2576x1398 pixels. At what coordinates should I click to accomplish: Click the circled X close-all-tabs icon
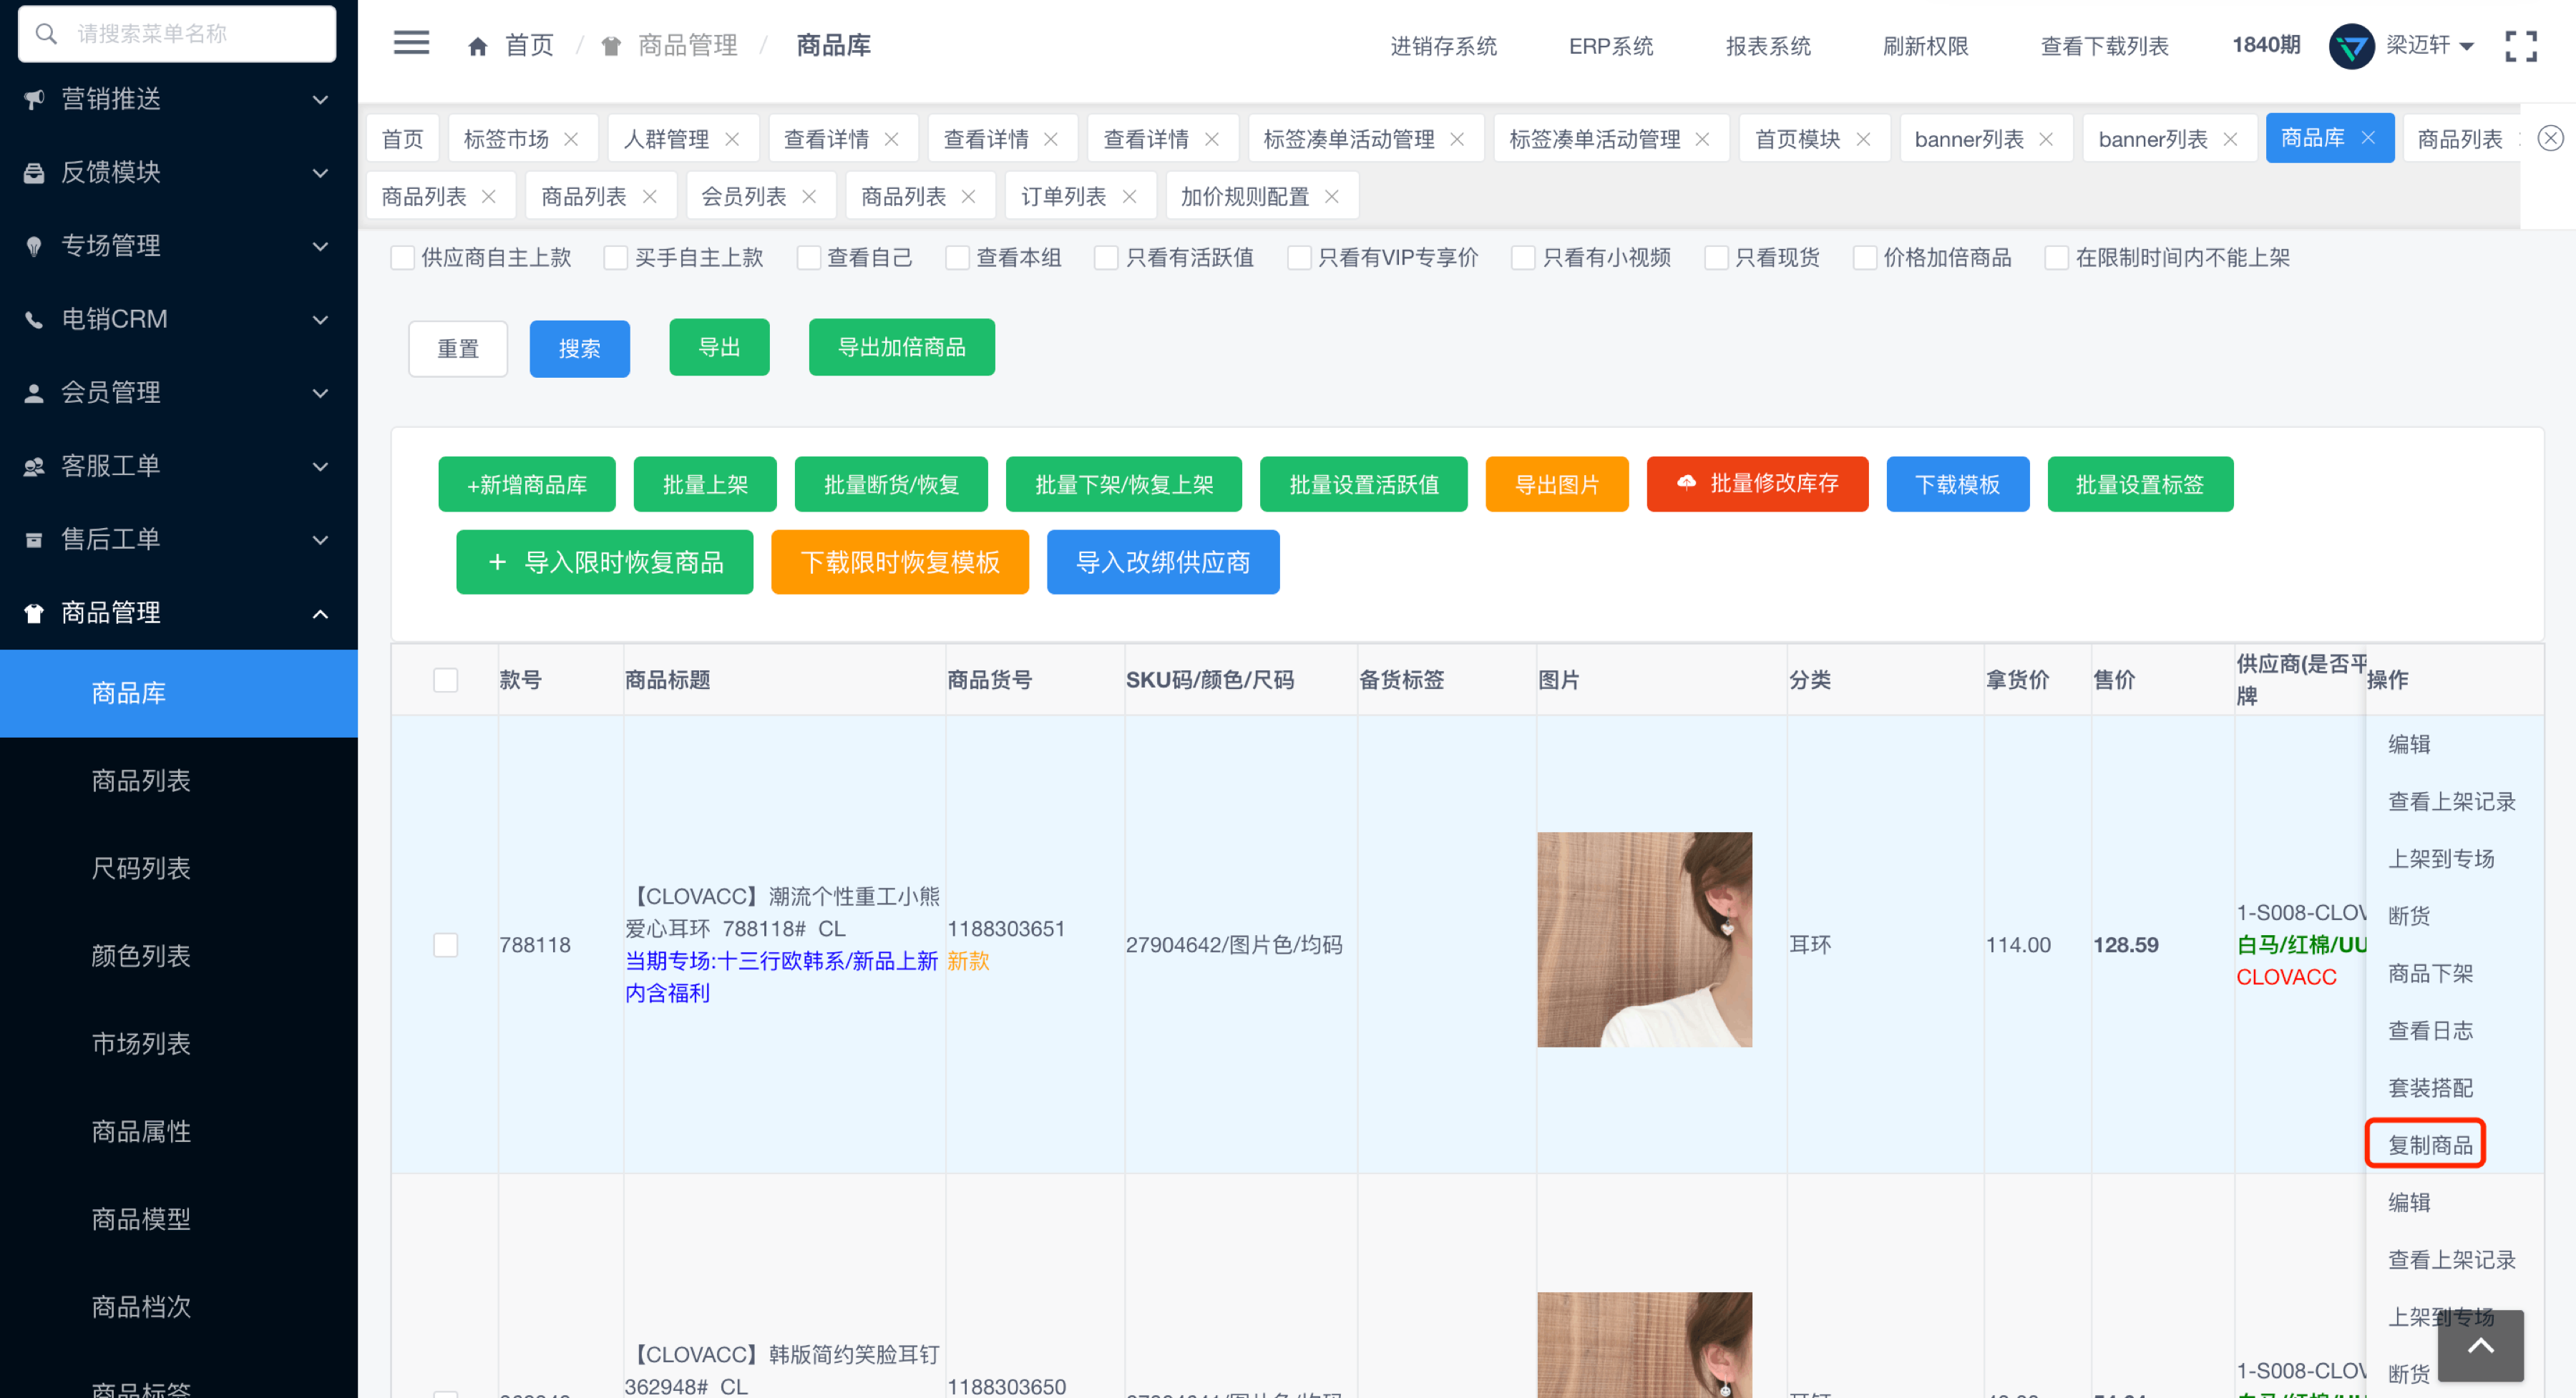click(2550, 138)
